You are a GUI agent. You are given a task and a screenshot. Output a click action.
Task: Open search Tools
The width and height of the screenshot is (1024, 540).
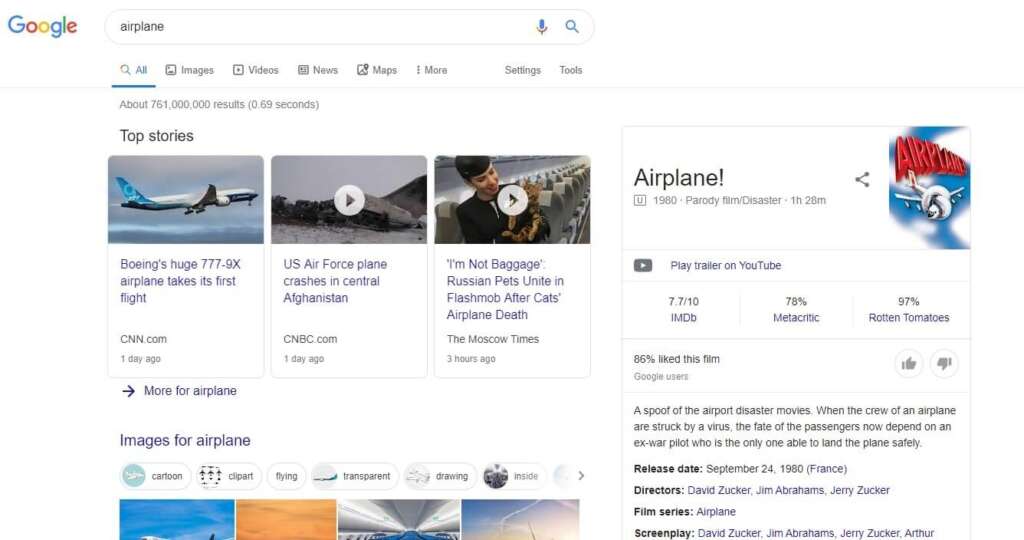point(571,70)
